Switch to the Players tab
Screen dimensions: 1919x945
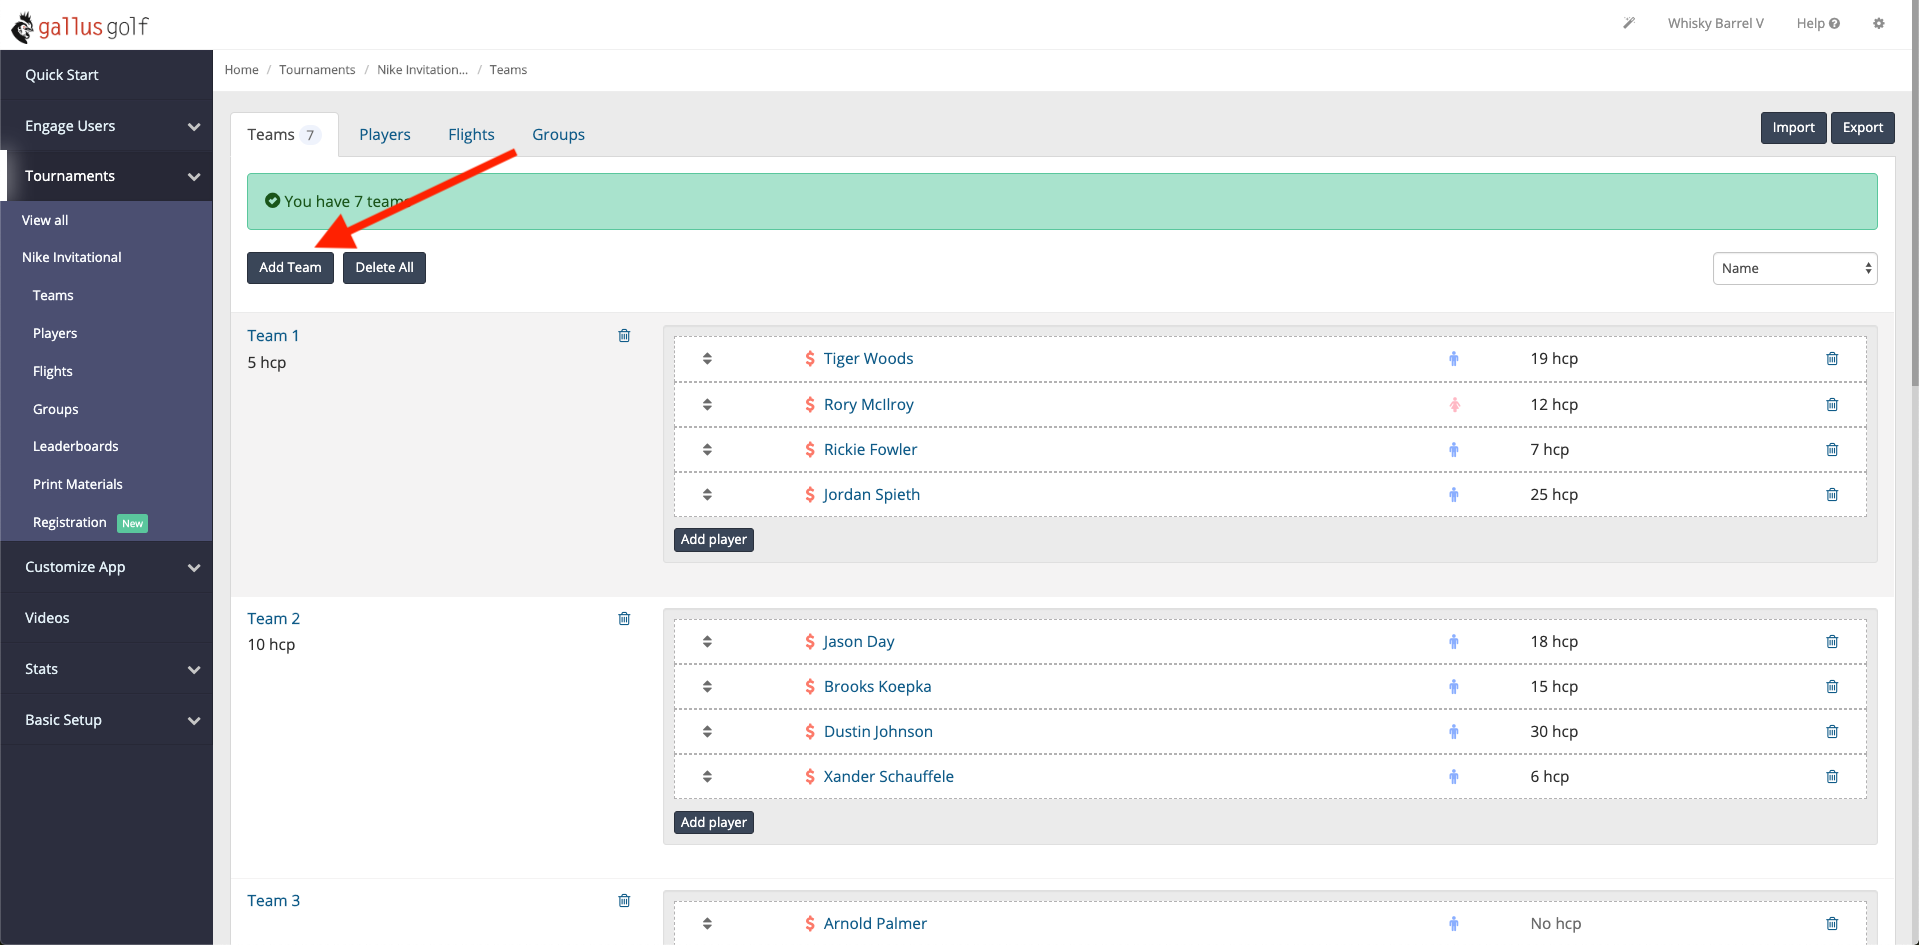(385, 135)
